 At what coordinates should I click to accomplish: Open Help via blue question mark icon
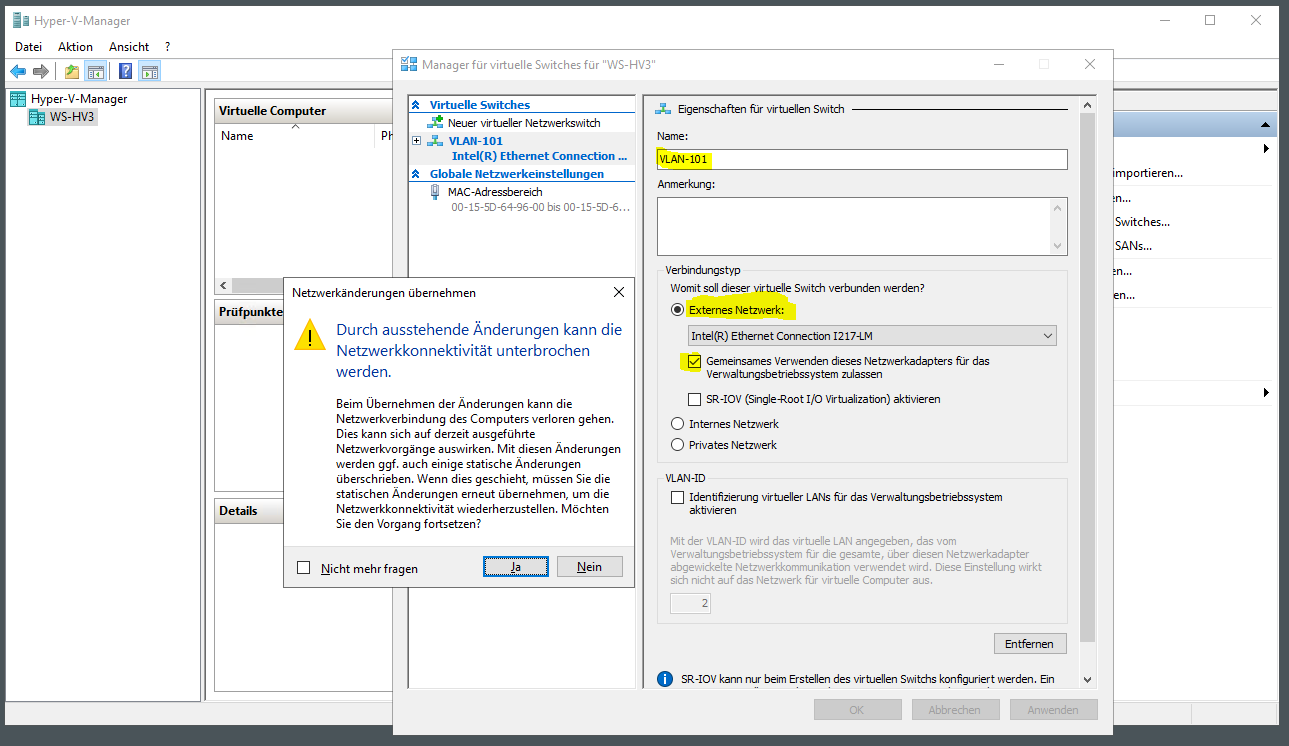[126, 71]
